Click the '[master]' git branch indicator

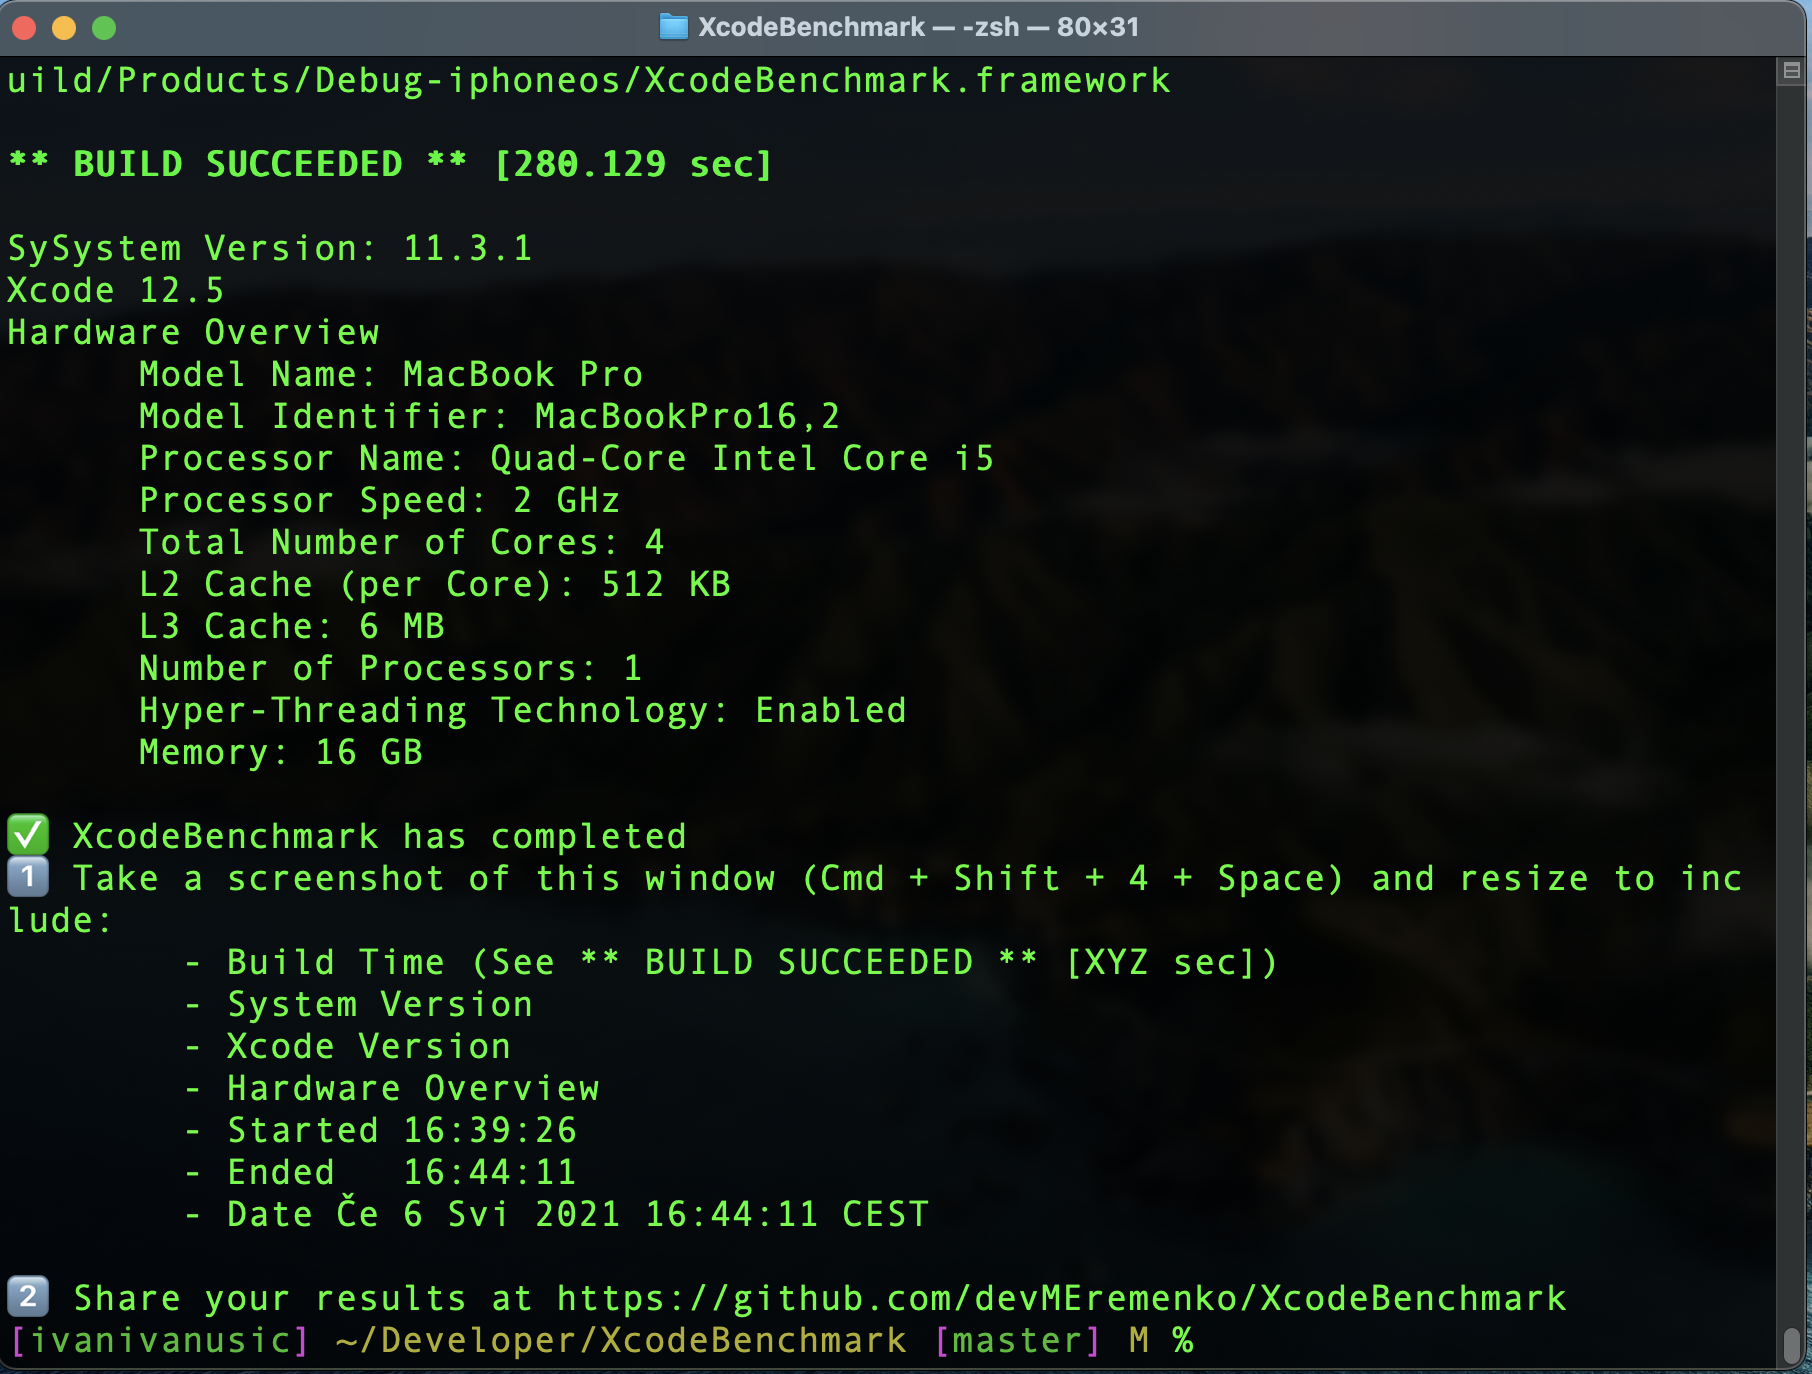click(1017, 1340)
